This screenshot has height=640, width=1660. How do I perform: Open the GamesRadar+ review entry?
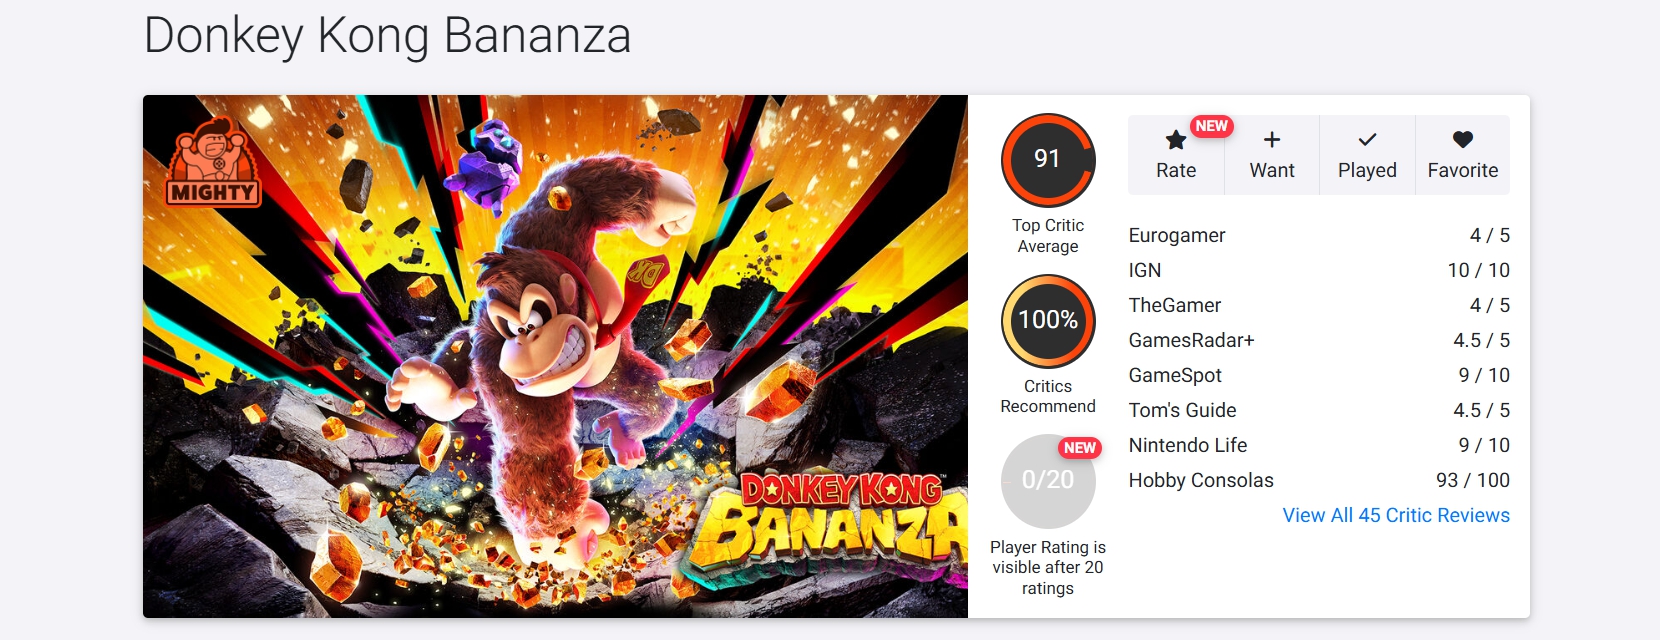tap(1319, 340)
